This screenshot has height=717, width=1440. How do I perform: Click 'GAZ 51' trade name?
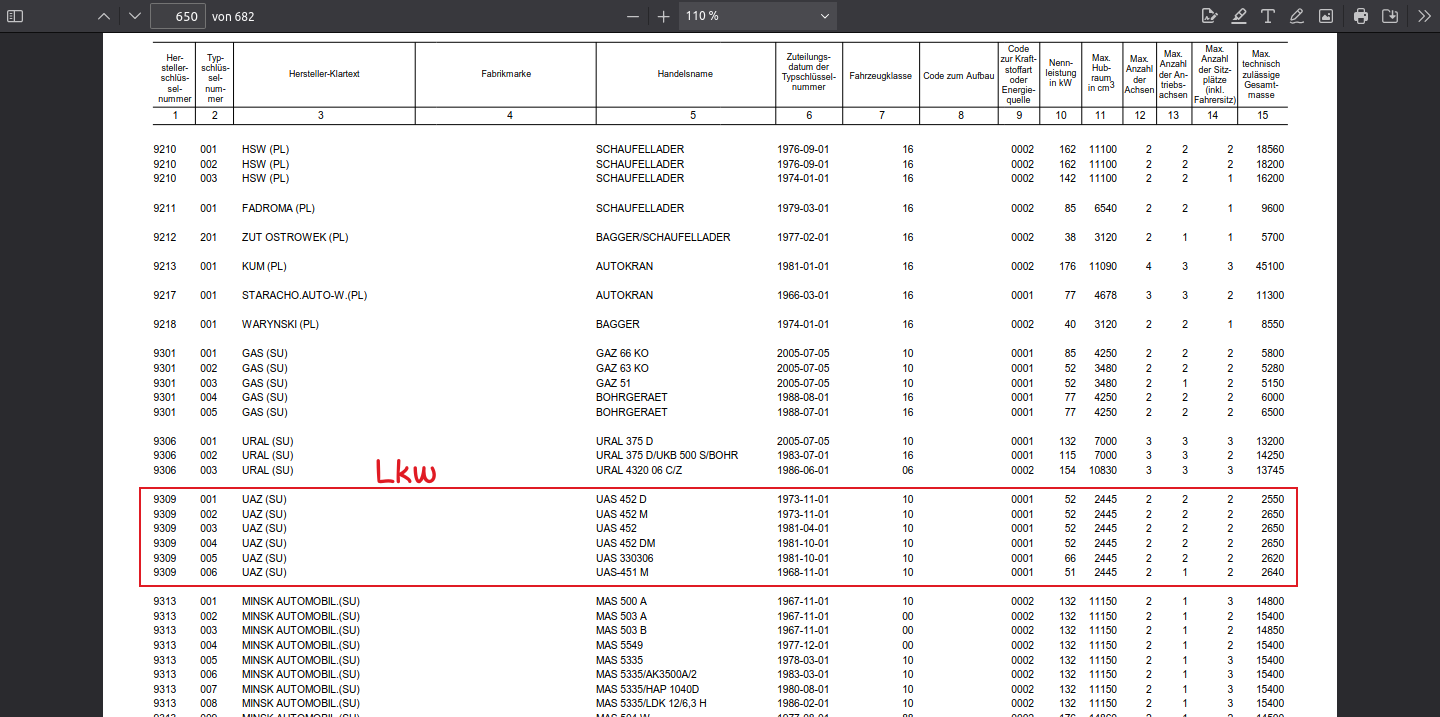click(x=614, y=383)
